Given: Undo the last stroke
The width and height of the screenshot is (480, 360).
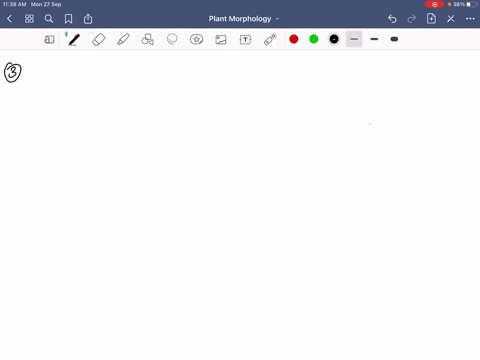Looking at the screenshot, I should (x=392, y=19).
